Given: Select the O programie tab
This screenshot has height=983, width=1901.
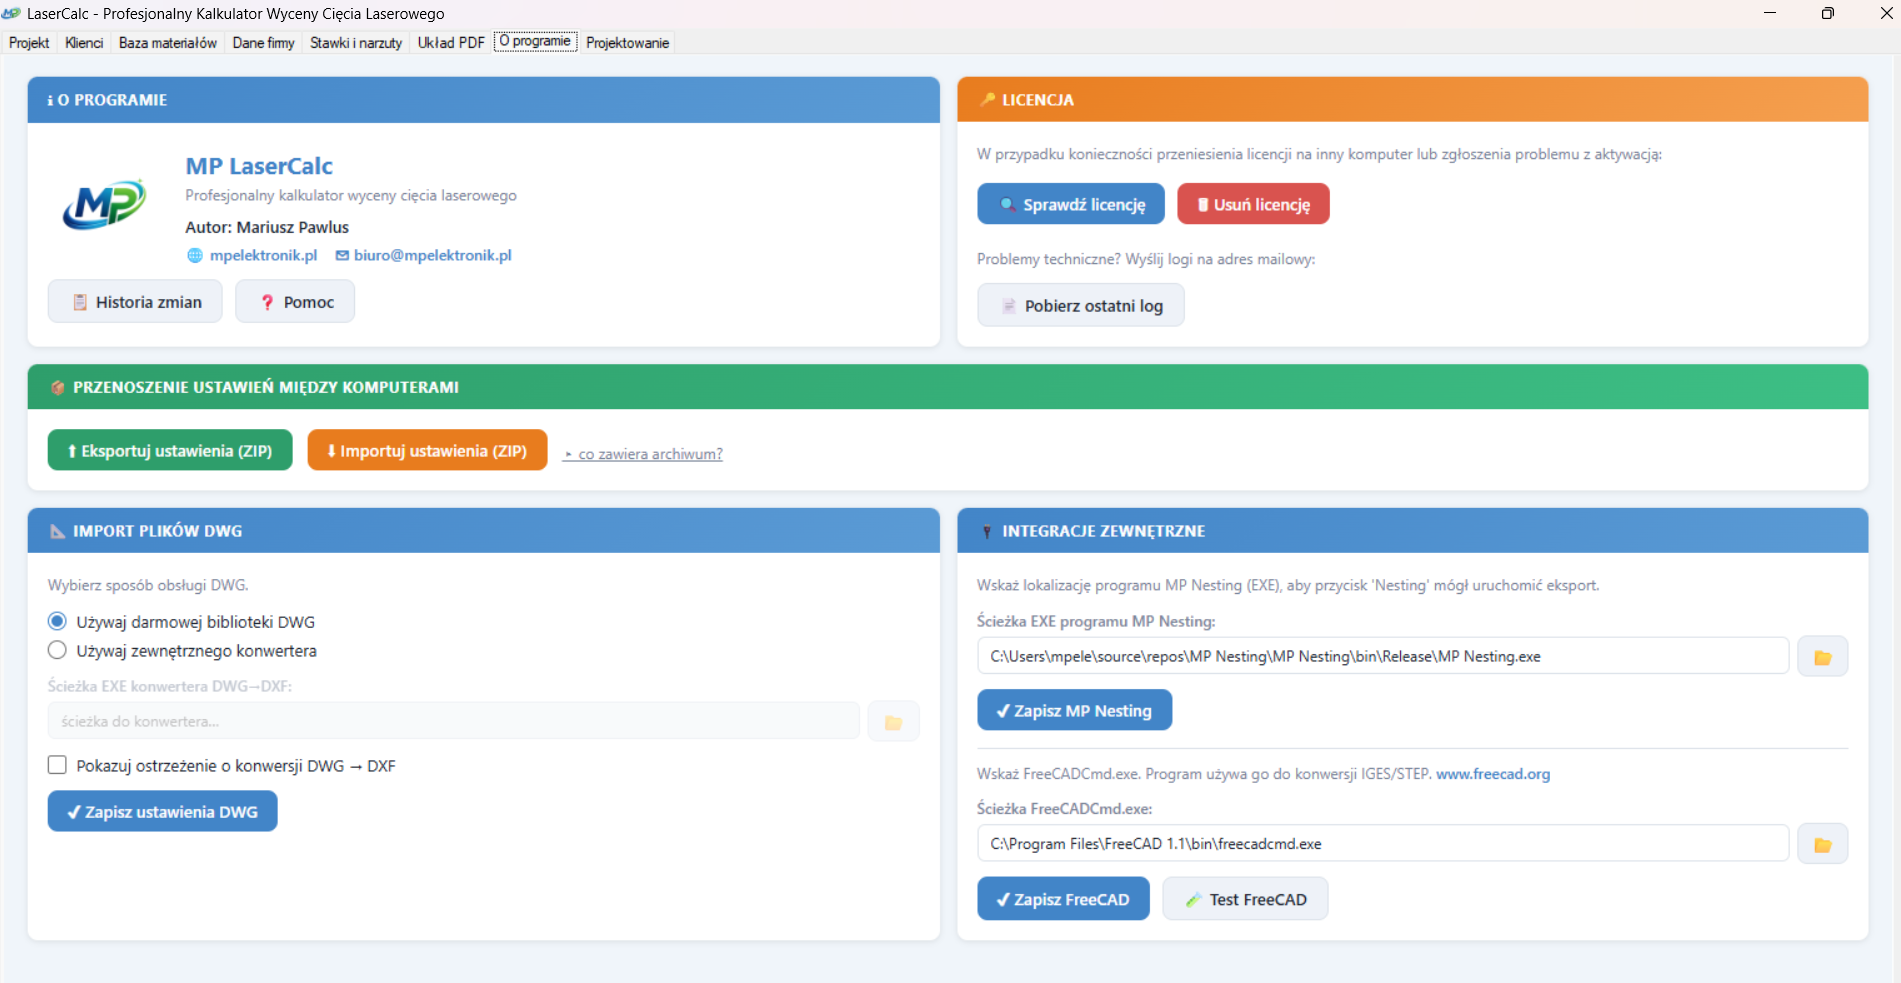Looking at the screenshot, I should click(535, 41).
